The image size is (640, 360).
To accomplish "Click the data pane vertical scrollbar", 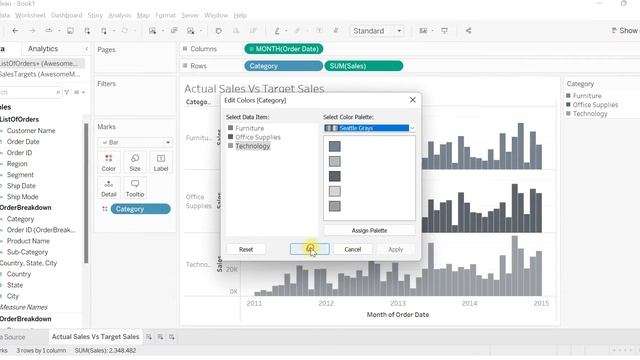I will tap(86, 193).
